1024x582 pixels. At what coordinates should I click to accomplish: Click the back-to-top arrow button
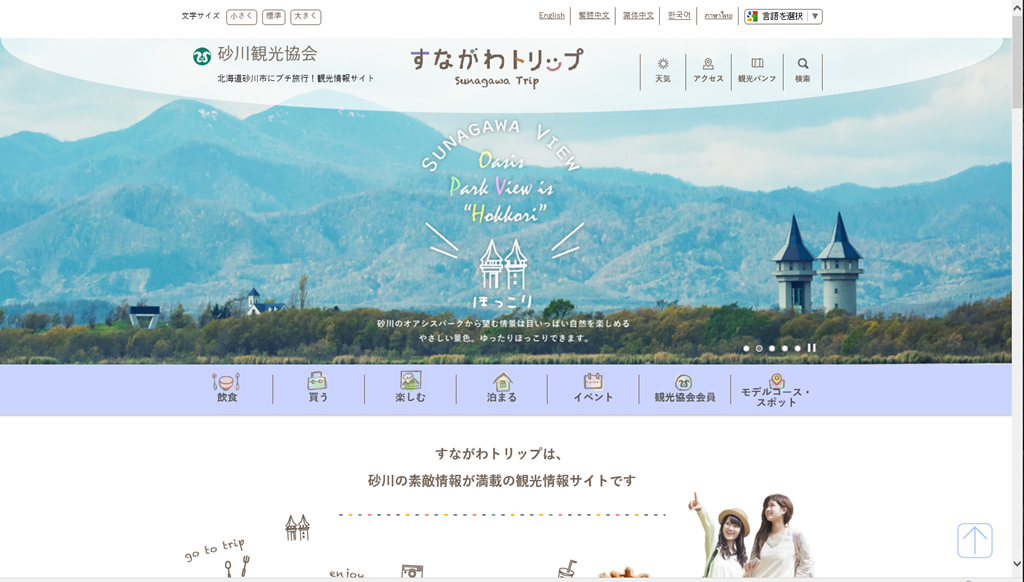[974, 540]
